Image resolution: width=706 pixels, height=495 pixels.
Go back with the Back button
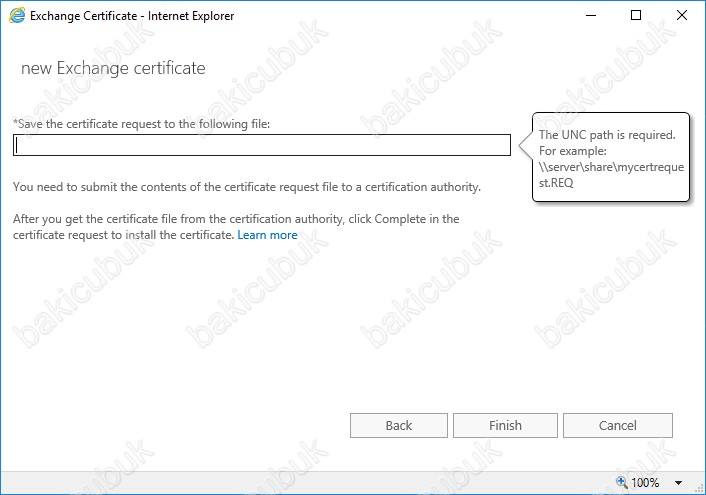pyautogui.click(x=398, y=426)
